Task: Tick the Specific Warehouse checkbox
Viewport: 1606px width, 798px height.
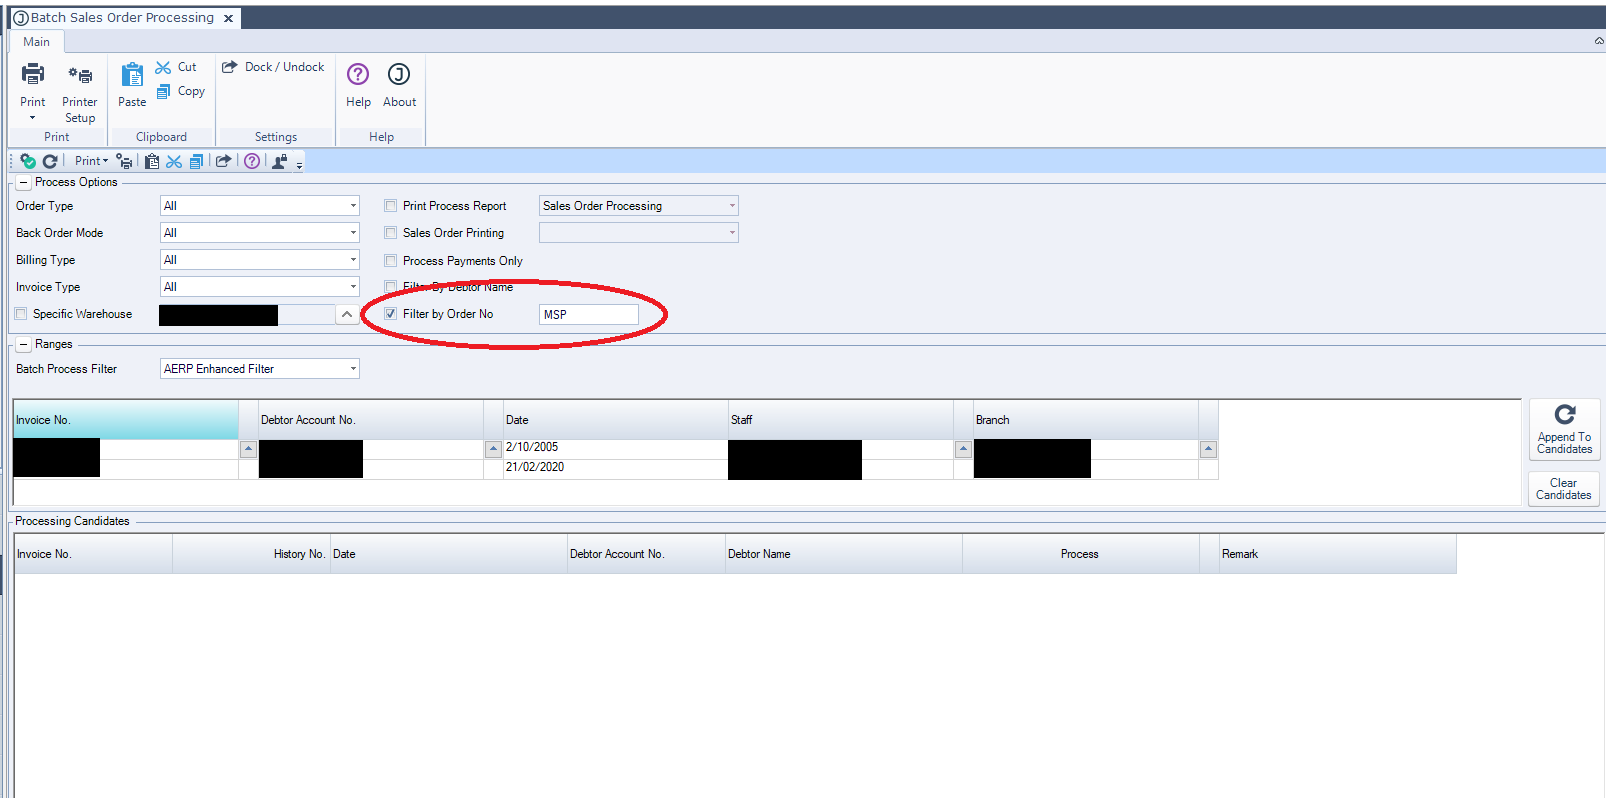Action: tap(21, 314)
